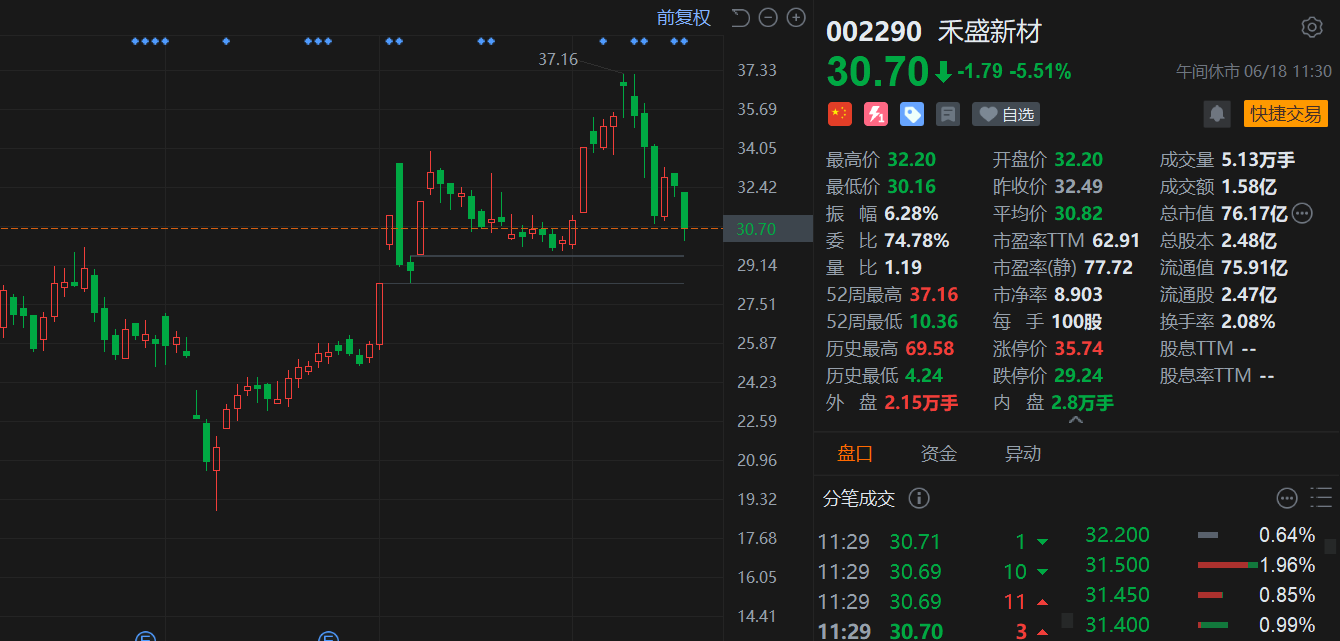The image size is (1340, 641).
Task: Click the 午间休市 06/18 11:30 status
Action: point(1254,72)
